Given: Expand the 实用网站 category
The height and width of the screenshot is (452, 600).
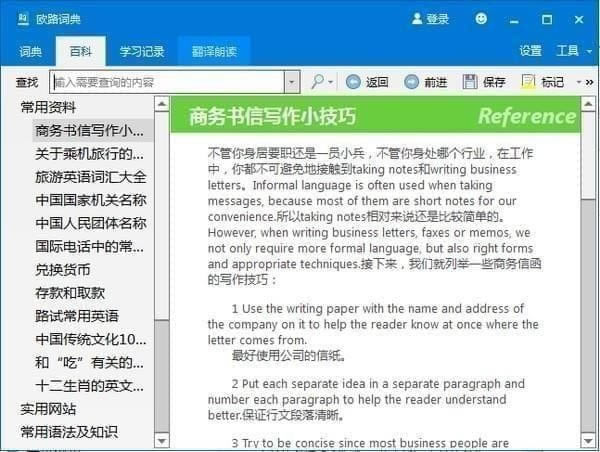Looking at the screenshot, I should [48, 409].
